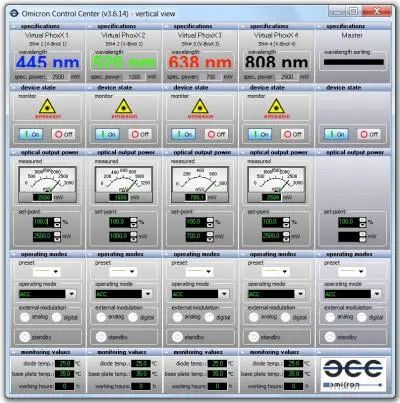Click the 808 nm emission warning icon
Image resolution: width=400 pixels, height=403 pixels.
[x=276, y=106]
